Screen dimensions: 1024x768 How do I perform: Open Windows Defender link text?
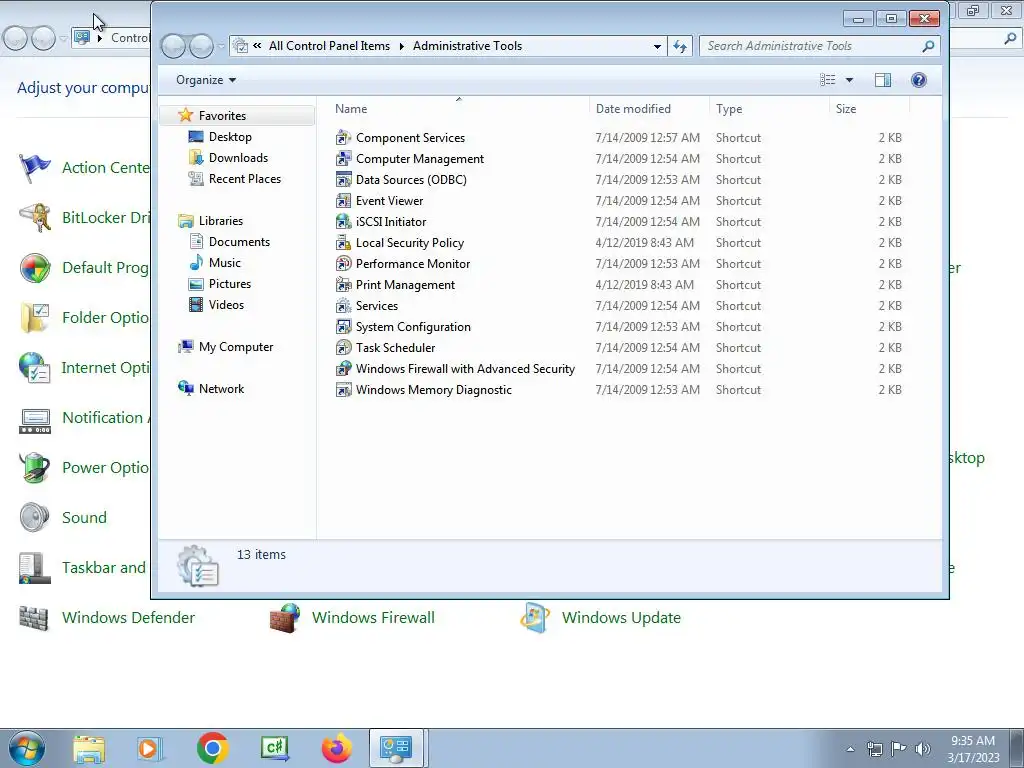click(128, 618)
